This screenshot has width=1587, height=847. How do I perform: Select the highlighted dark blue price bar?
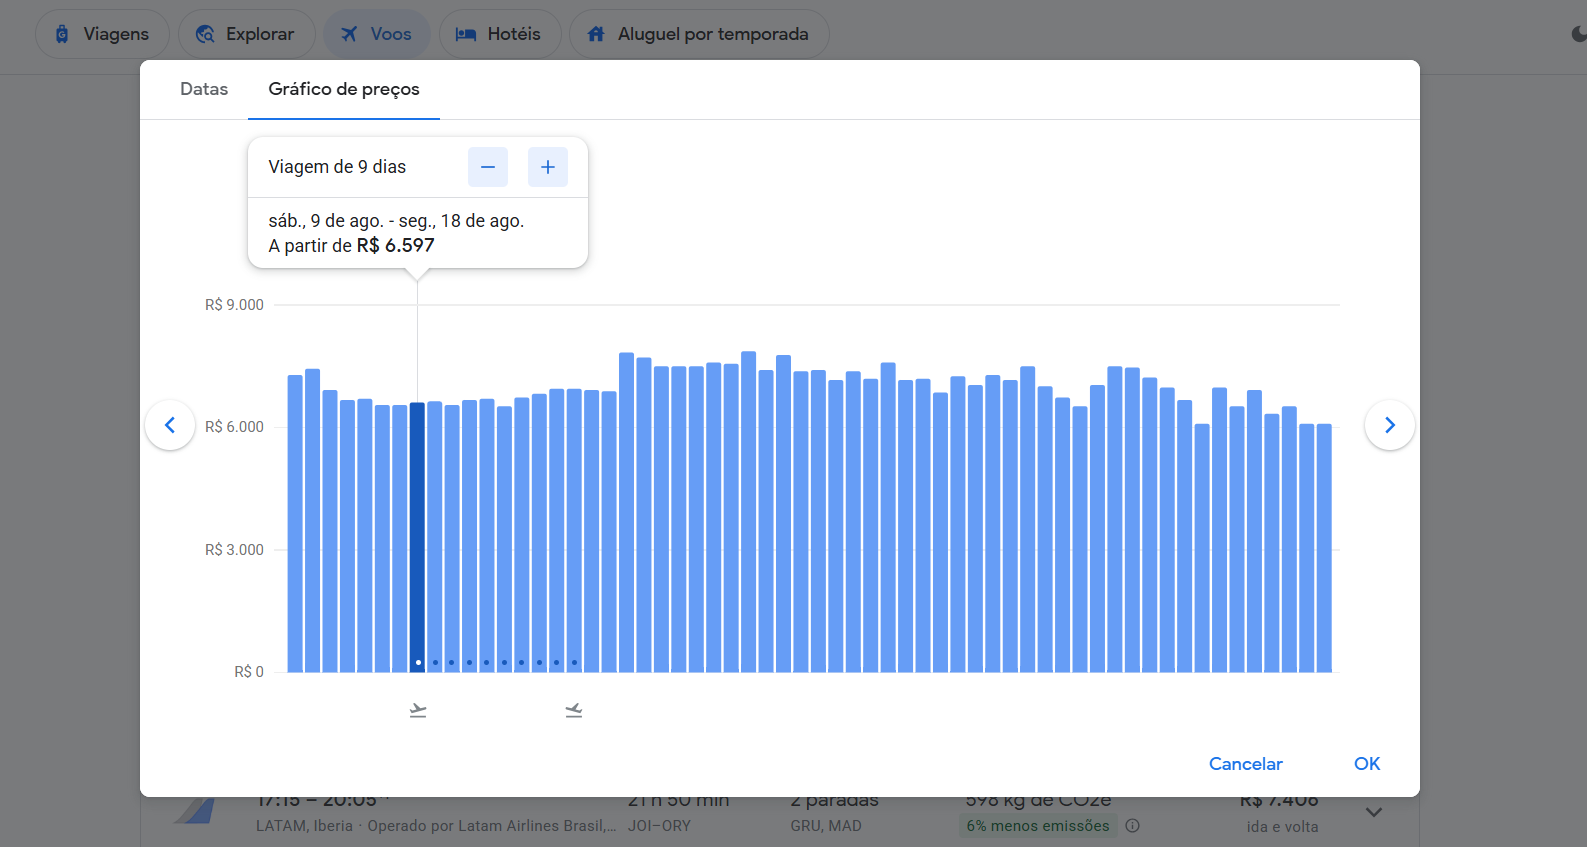tap(418, 537)
